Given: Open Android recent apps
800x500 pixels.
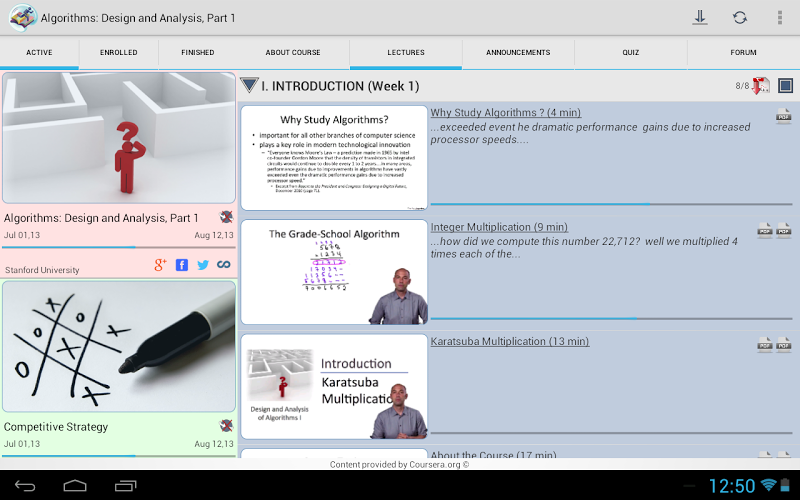Looking at the screenshot, I should pos(126,486).
